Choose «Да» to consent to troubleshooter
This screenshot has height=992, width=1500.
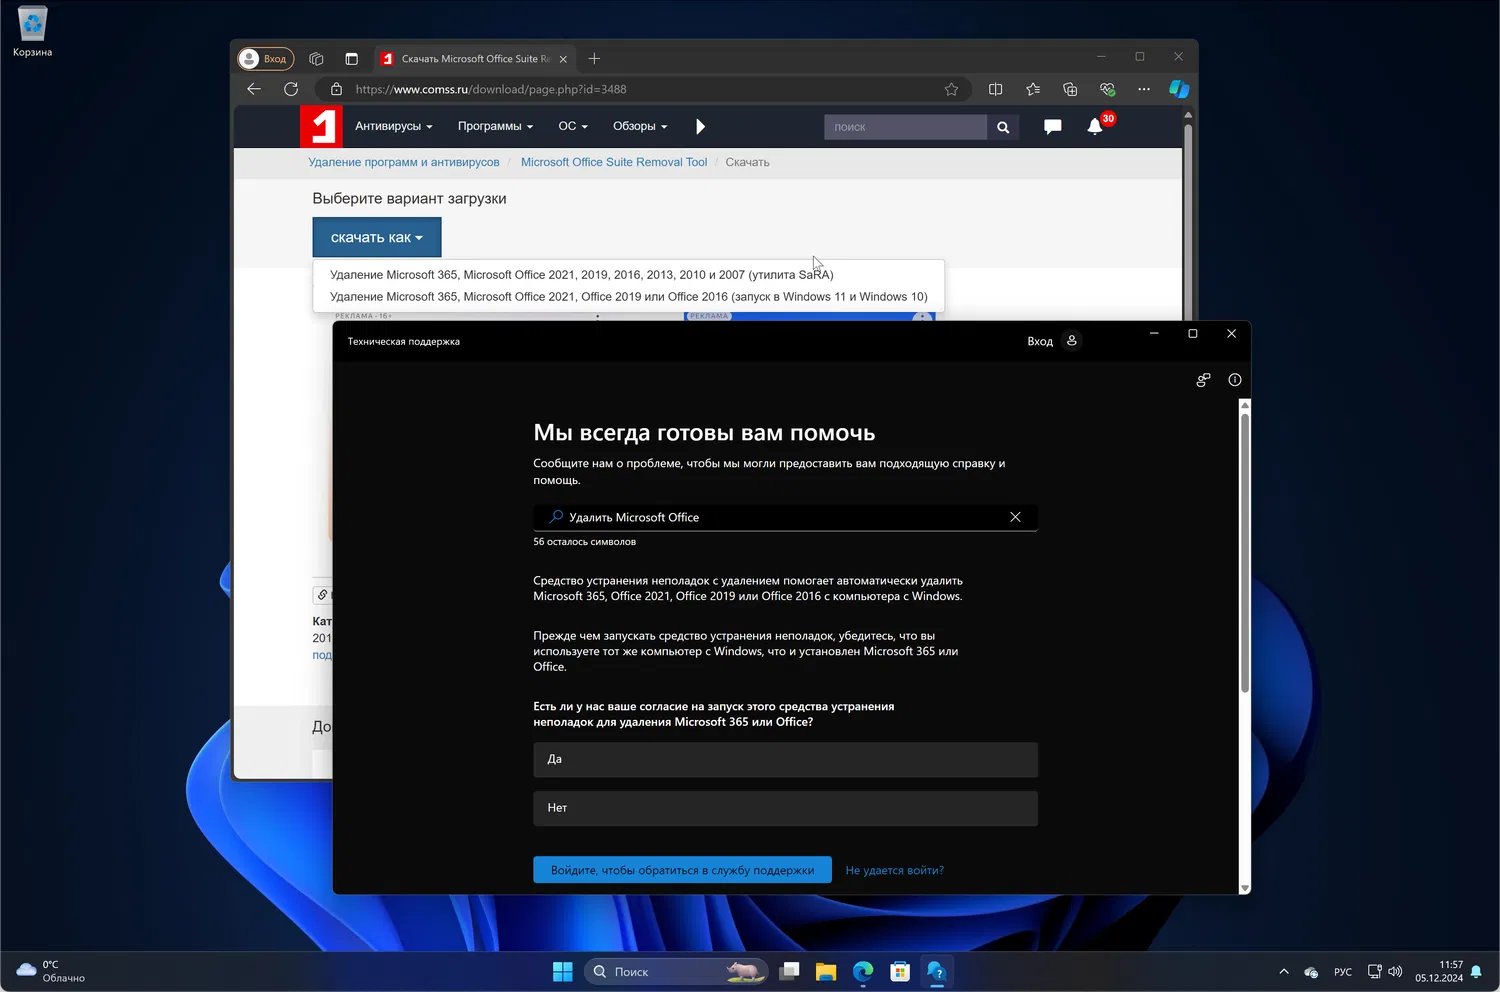coord(785,760)
